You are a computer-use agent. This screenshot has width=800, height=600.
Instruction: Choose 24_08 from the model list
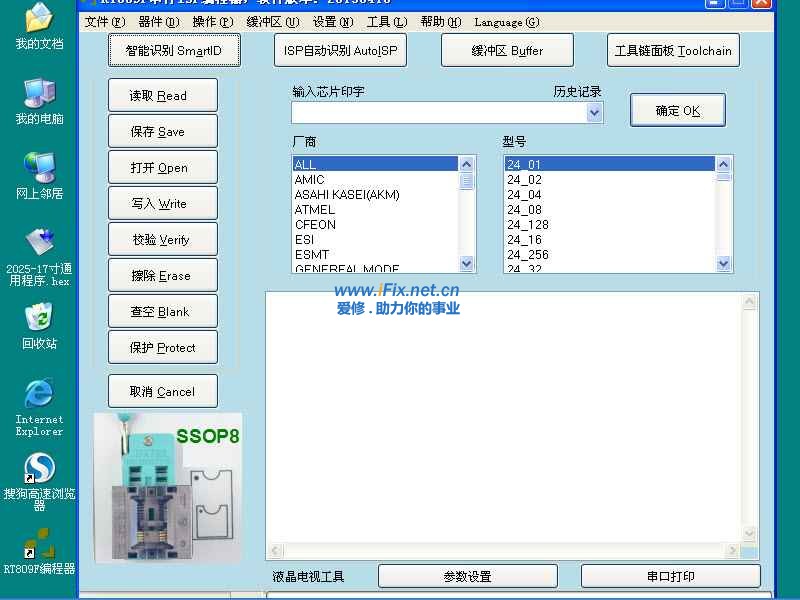(525, 210)
